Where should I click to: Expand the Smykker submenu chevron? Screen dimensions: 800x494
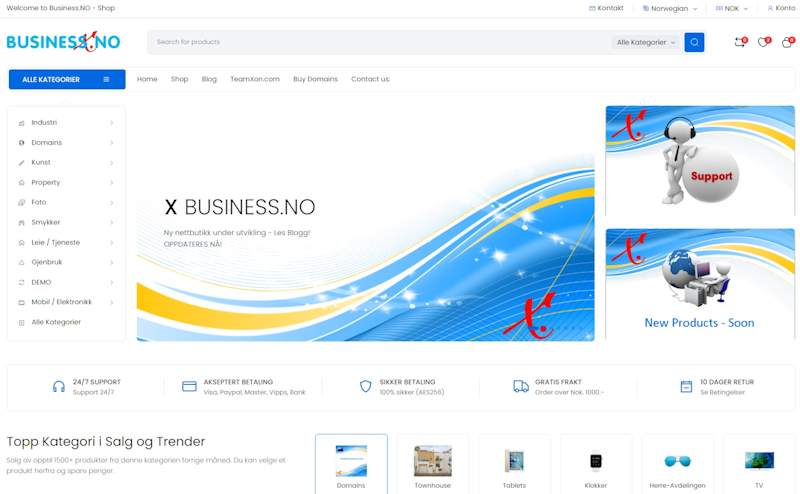111,223
